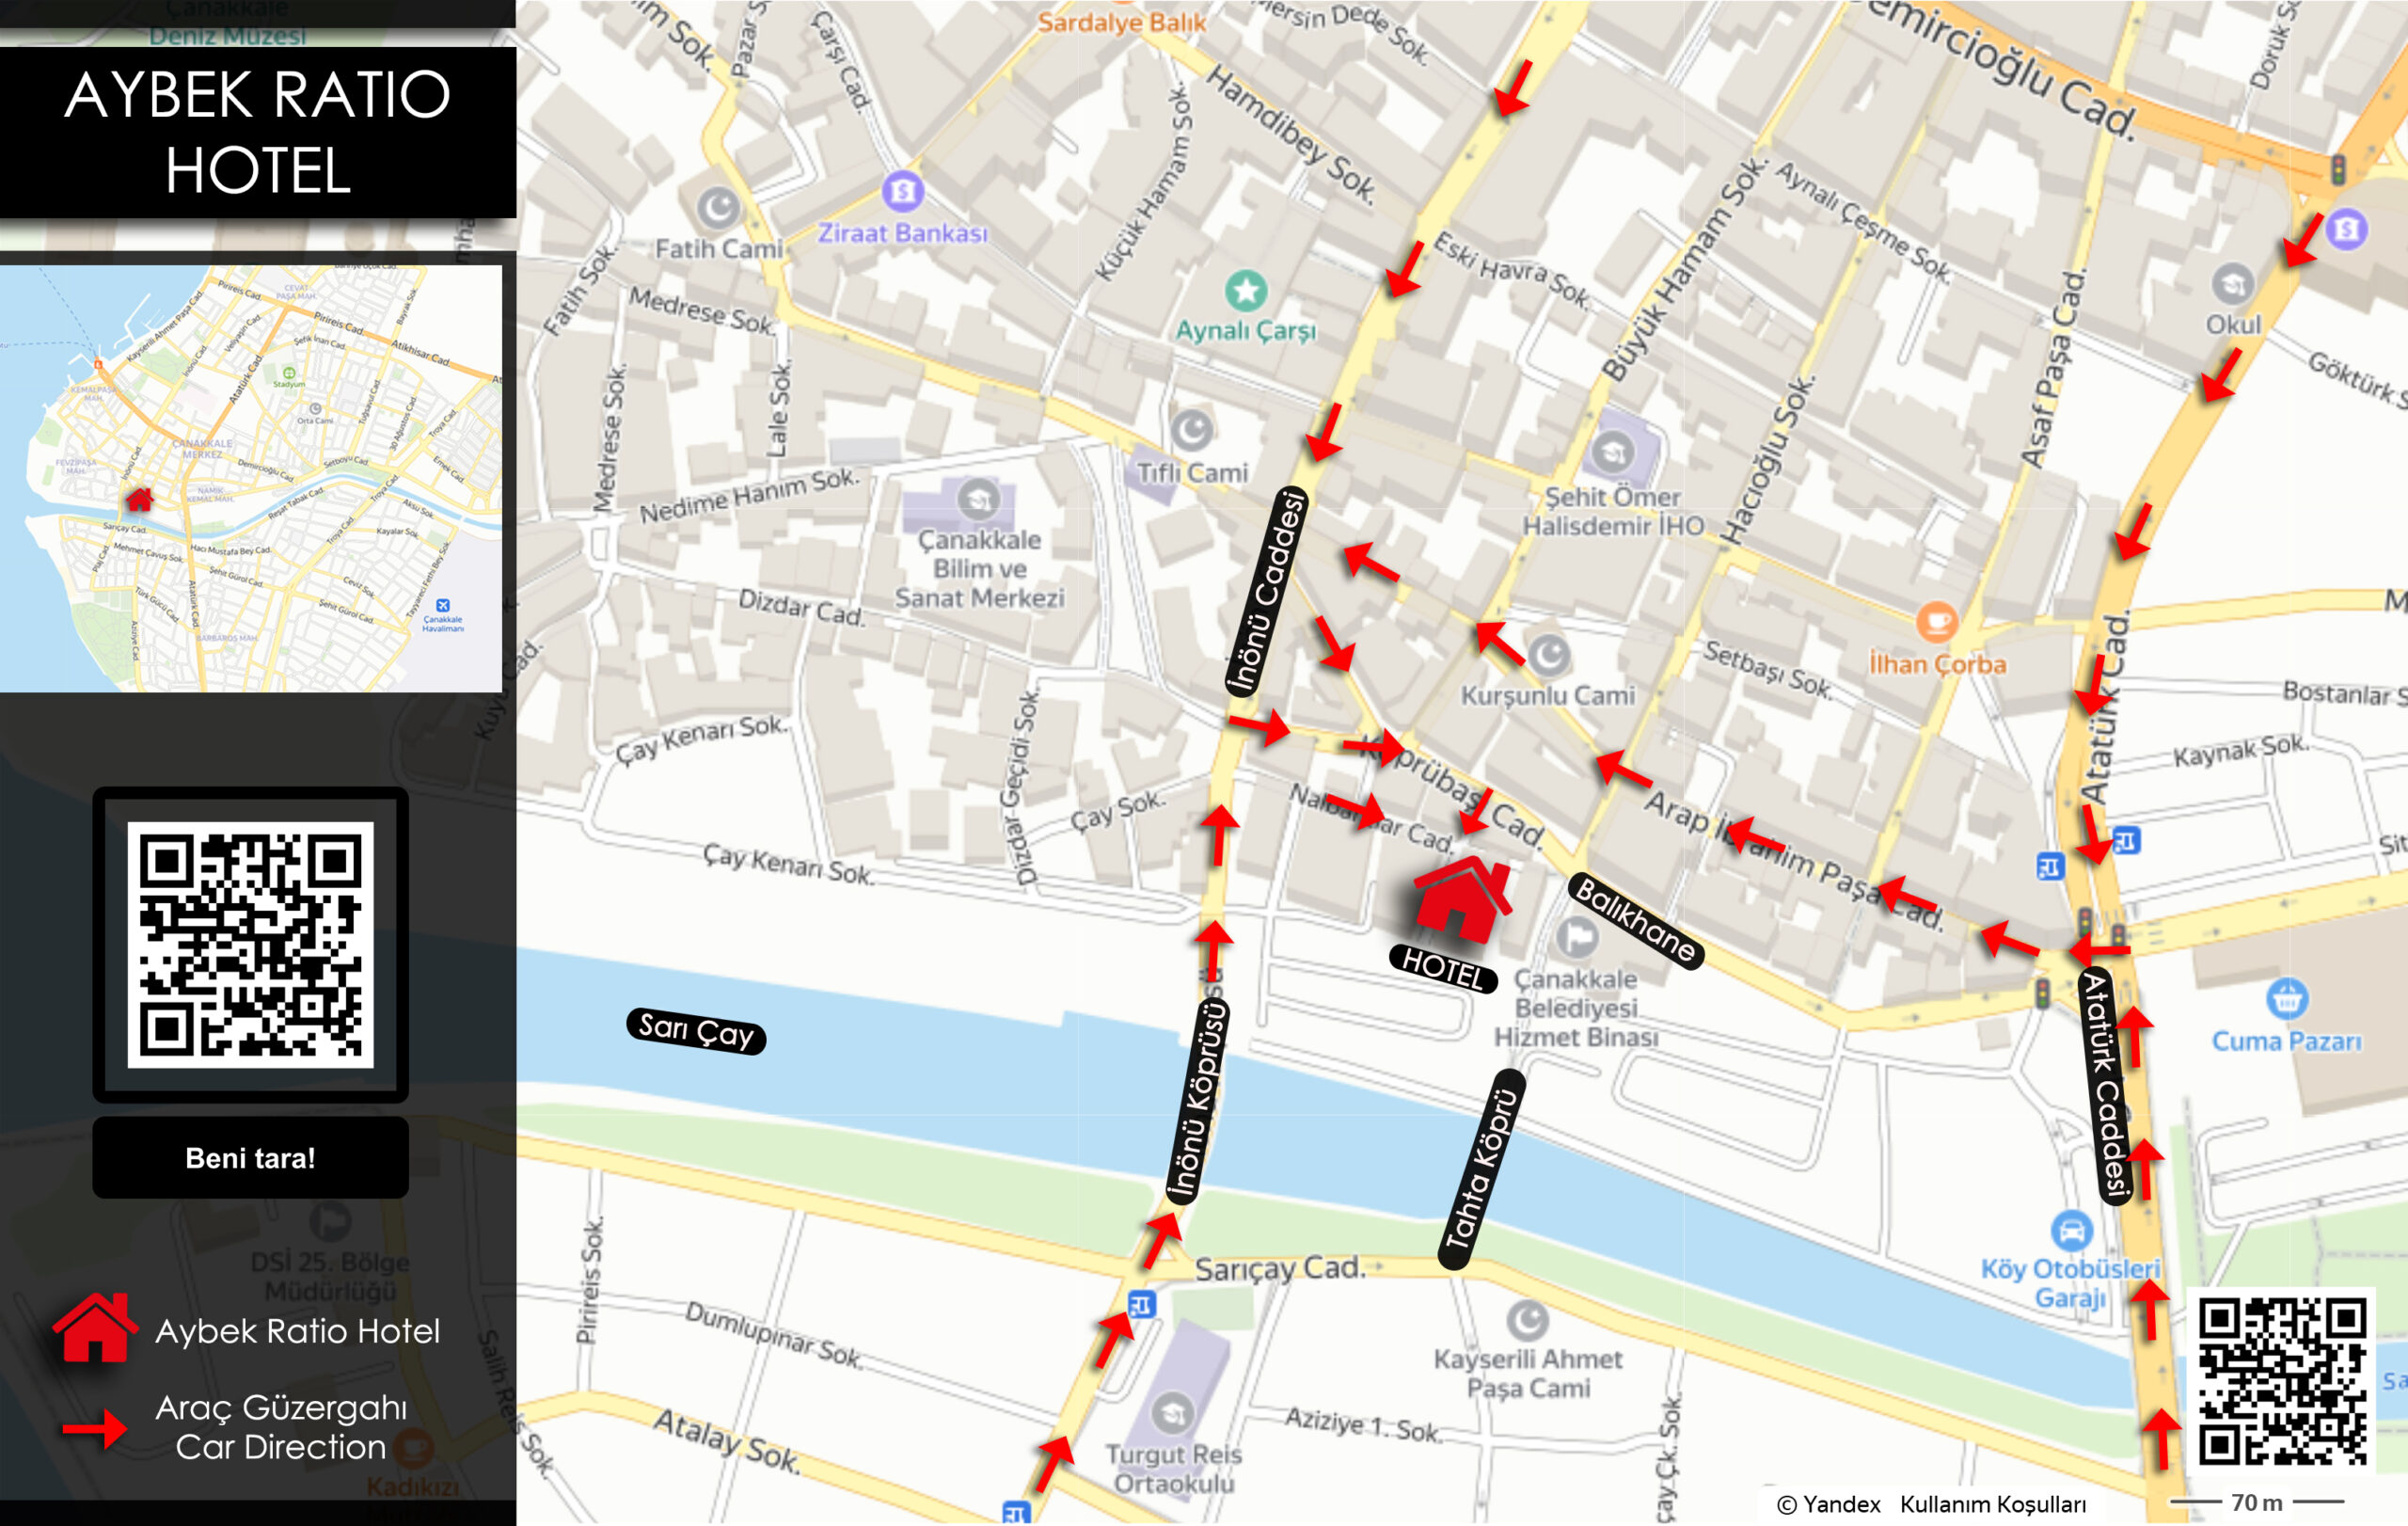Click the Köy Otobüsleri Garajı car icon
Image resolution: width=2408 pixels, height=1526 pixels.
click(x=2071, y=1229)
